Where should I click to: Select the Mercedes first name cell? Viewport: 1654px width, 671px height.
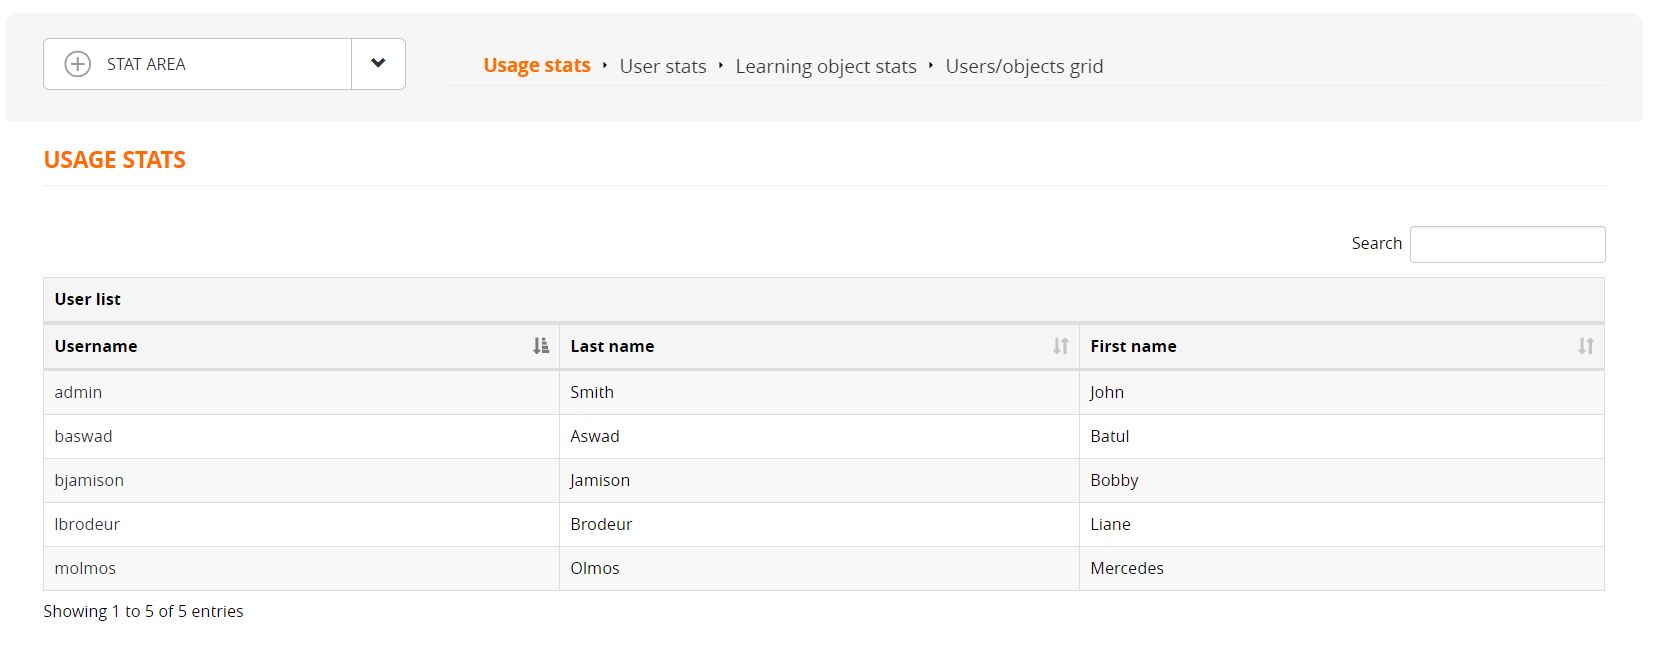(x=1342, y=568)
